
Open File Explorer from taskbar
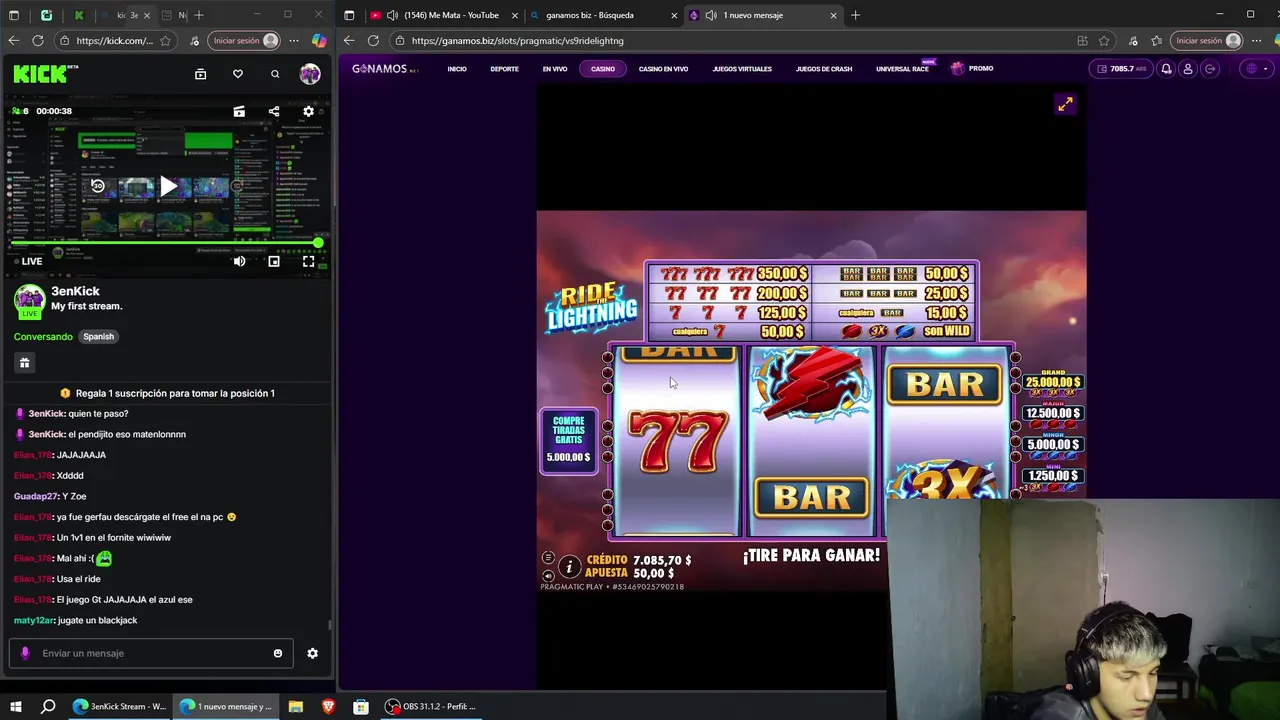[x=296, y=707]
